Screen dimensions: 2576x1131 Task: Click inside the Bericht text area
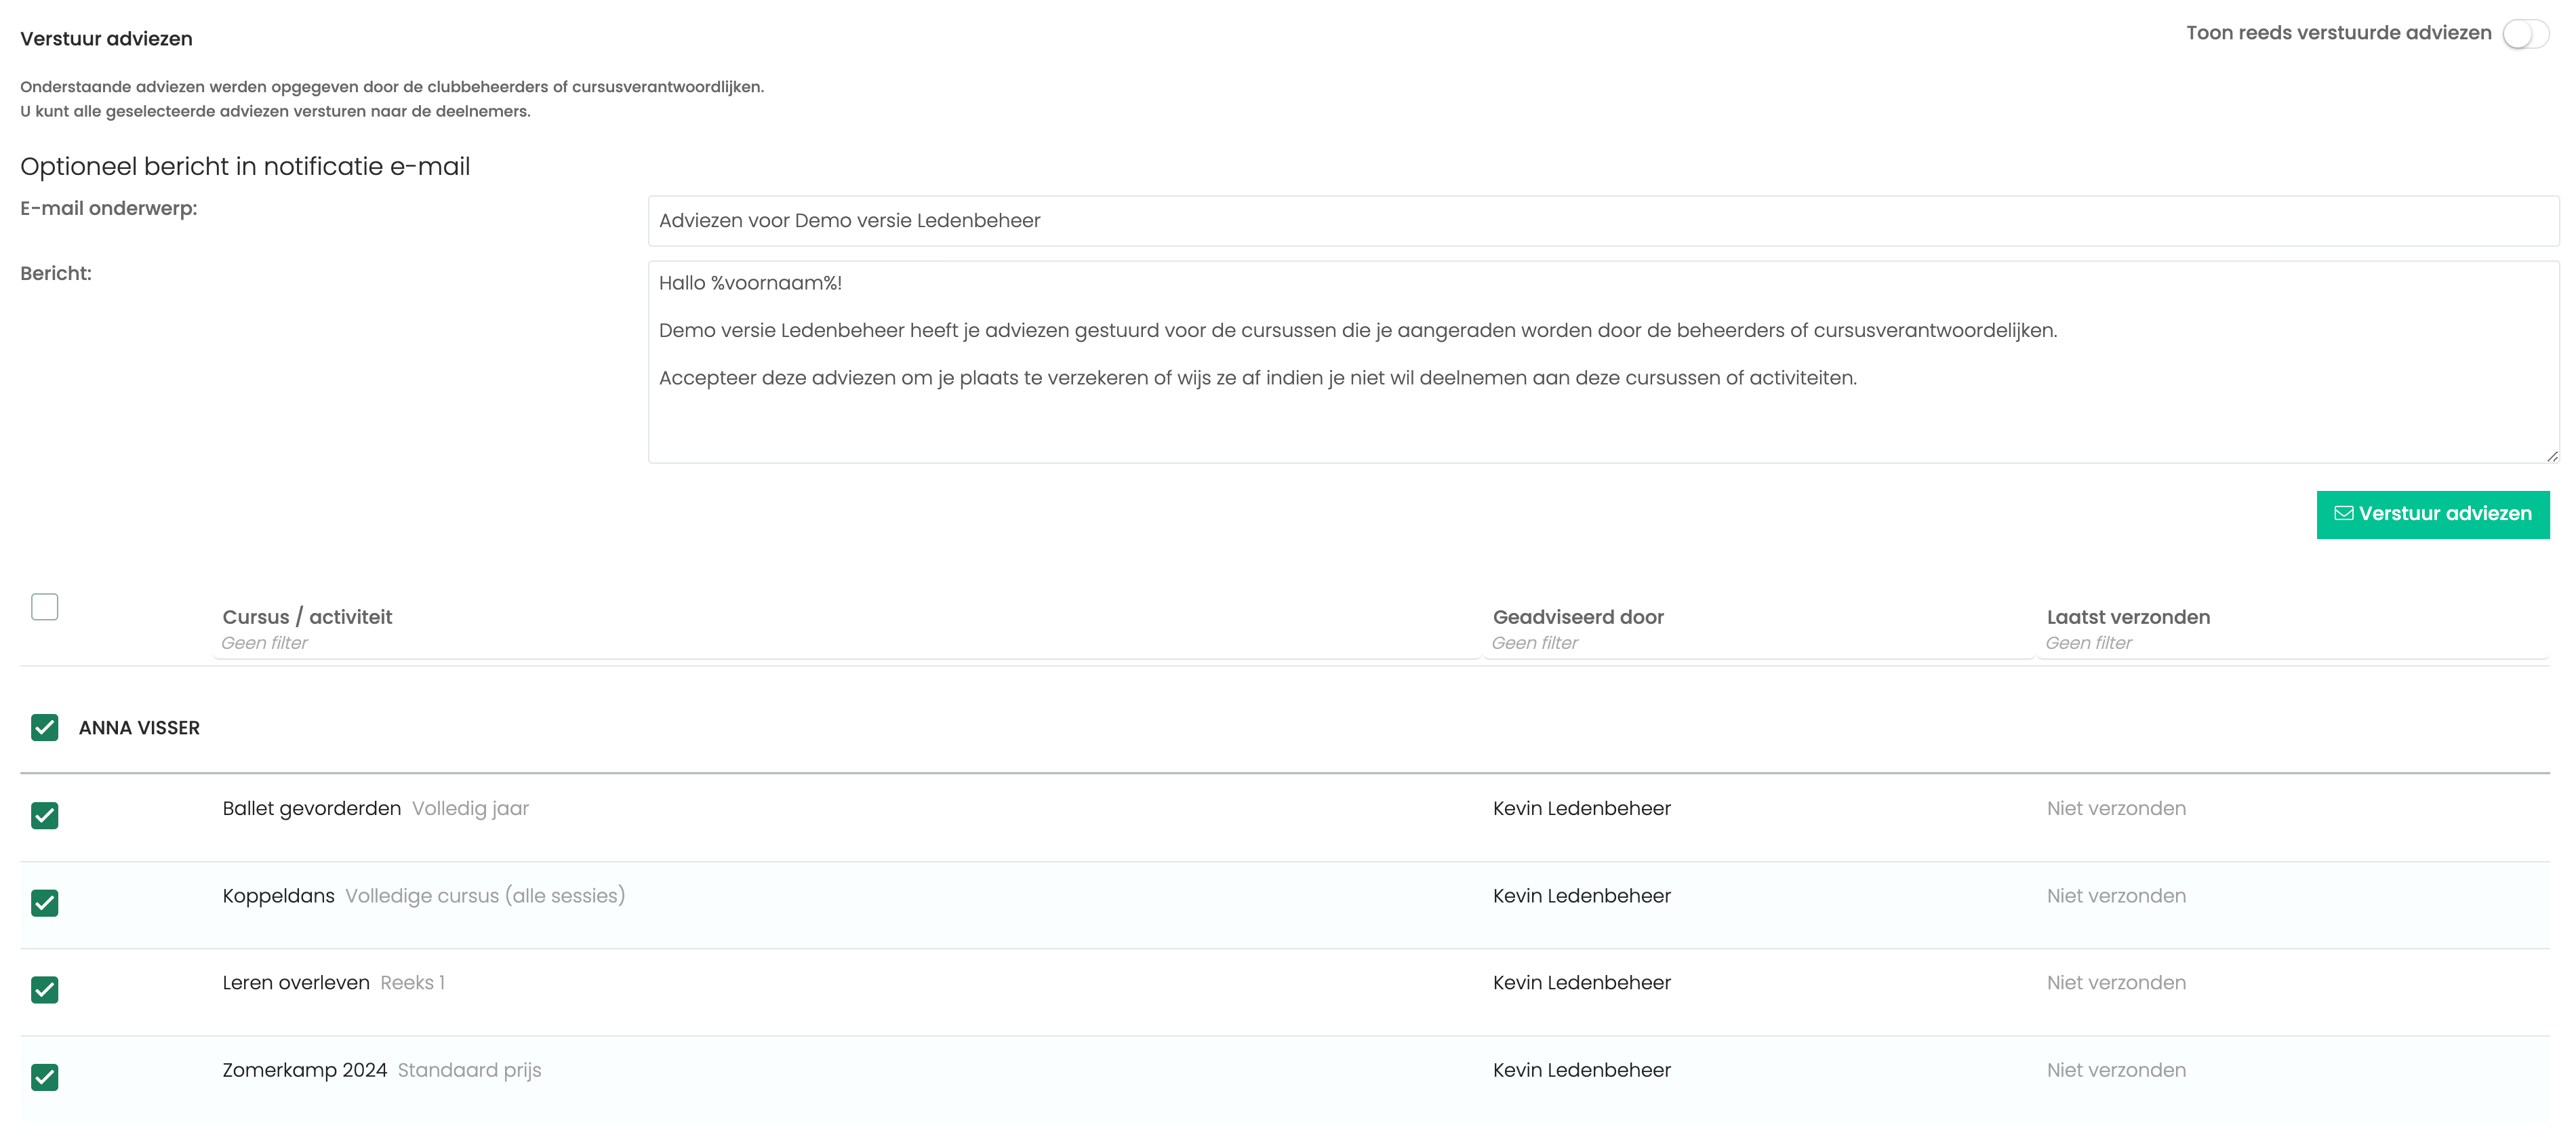[1603, 362]
